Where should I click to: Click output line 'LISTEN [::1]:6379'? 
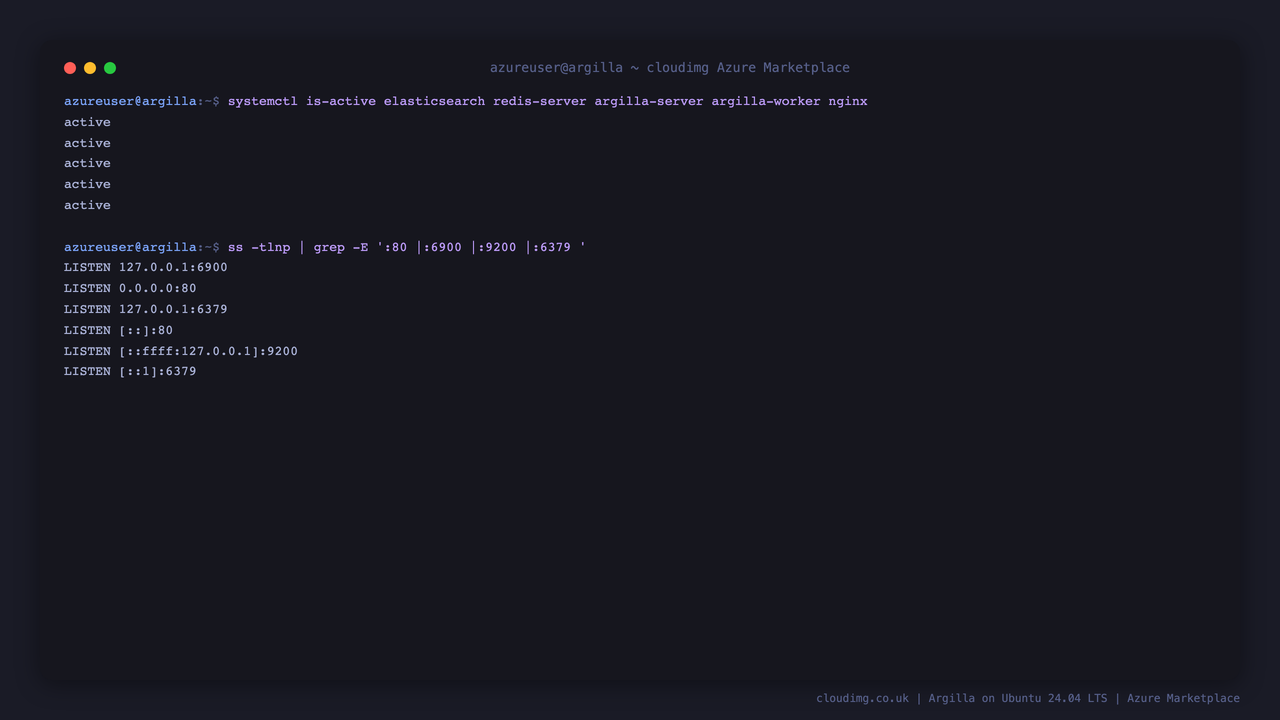130,372
